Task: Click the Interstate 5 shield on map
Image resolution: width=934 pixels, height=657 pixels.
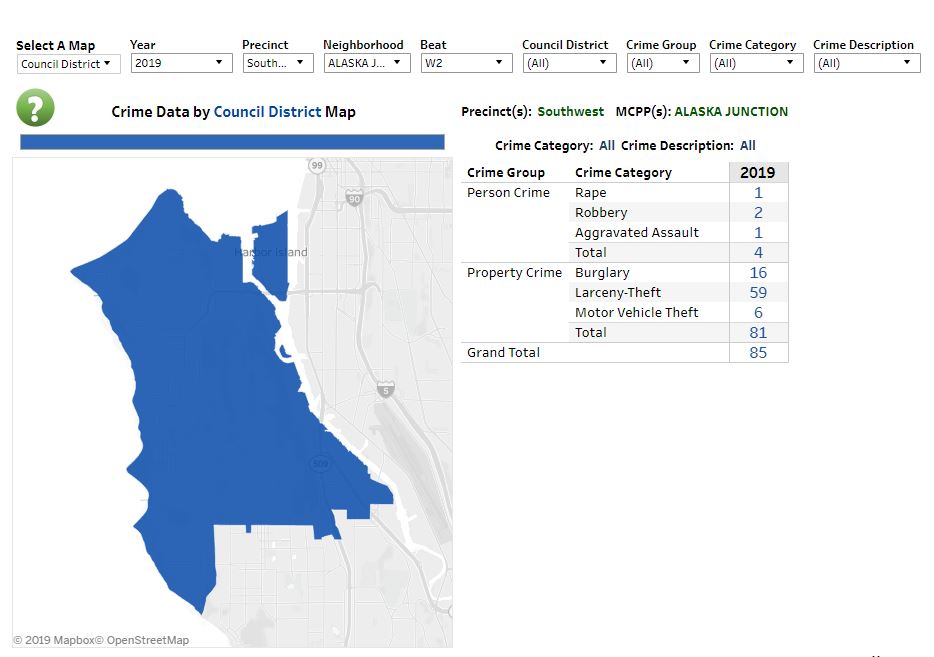Action: 385,390
